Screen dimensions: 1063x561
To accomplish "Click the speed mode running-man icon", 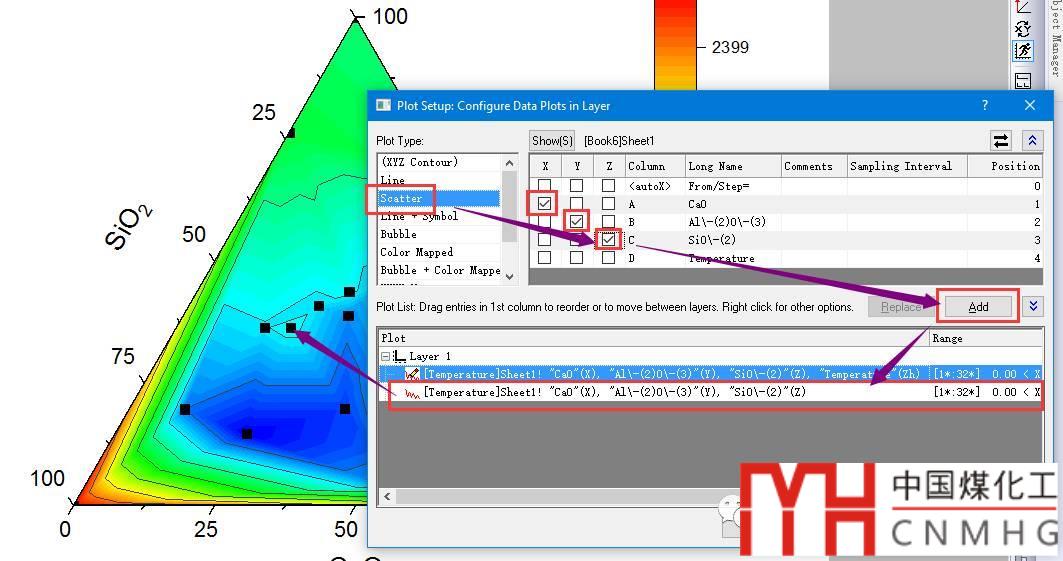I will tap(1022, 51).
